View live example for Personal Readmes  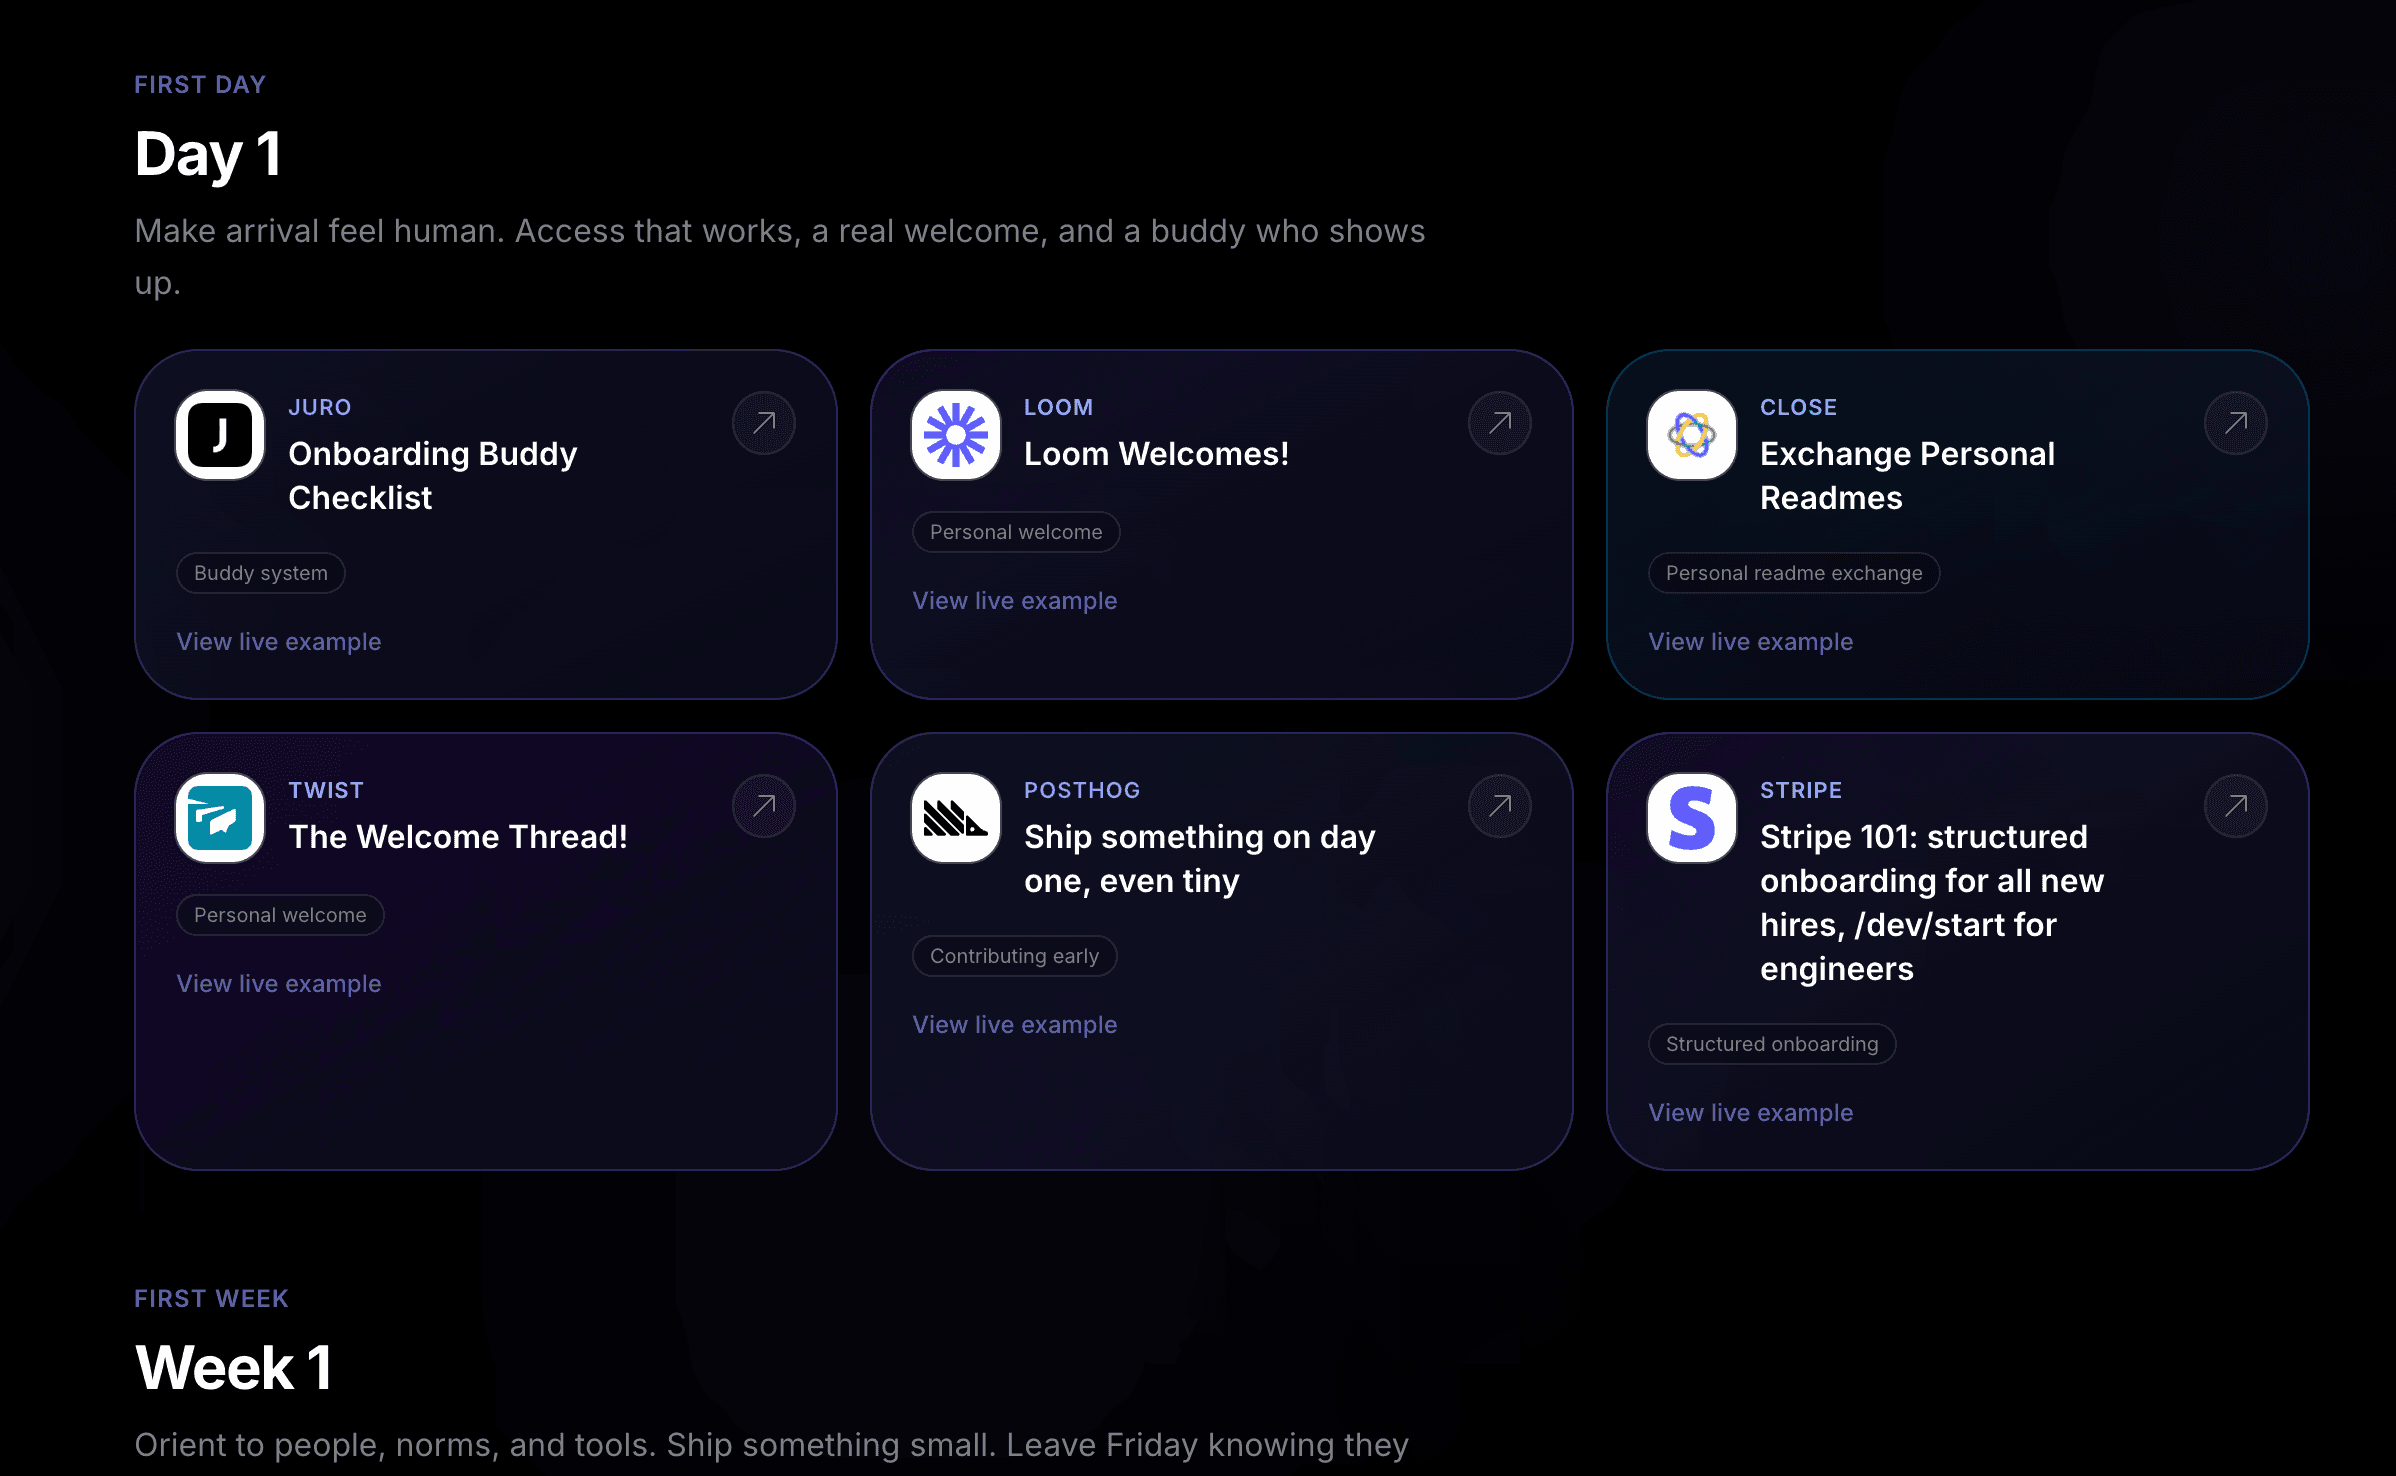tap(1751, 642)
